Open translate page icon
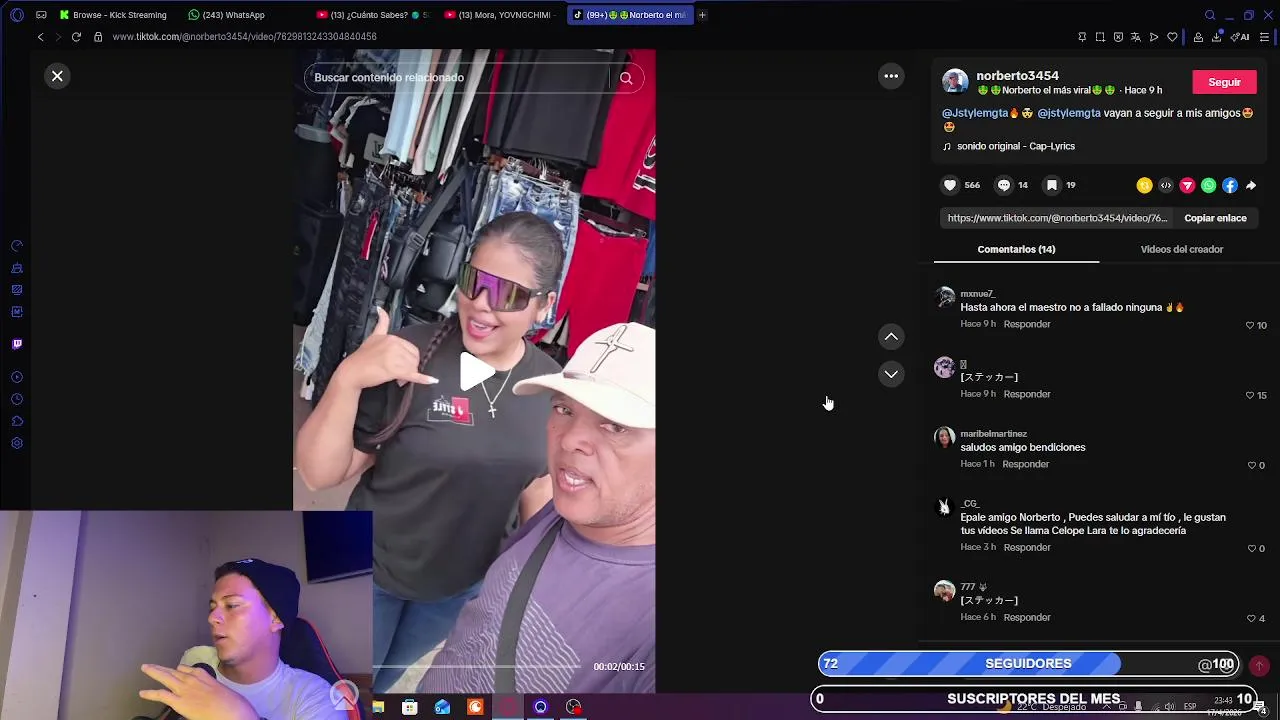This screenshot has height=720, width=1280. coord(1135,37)
